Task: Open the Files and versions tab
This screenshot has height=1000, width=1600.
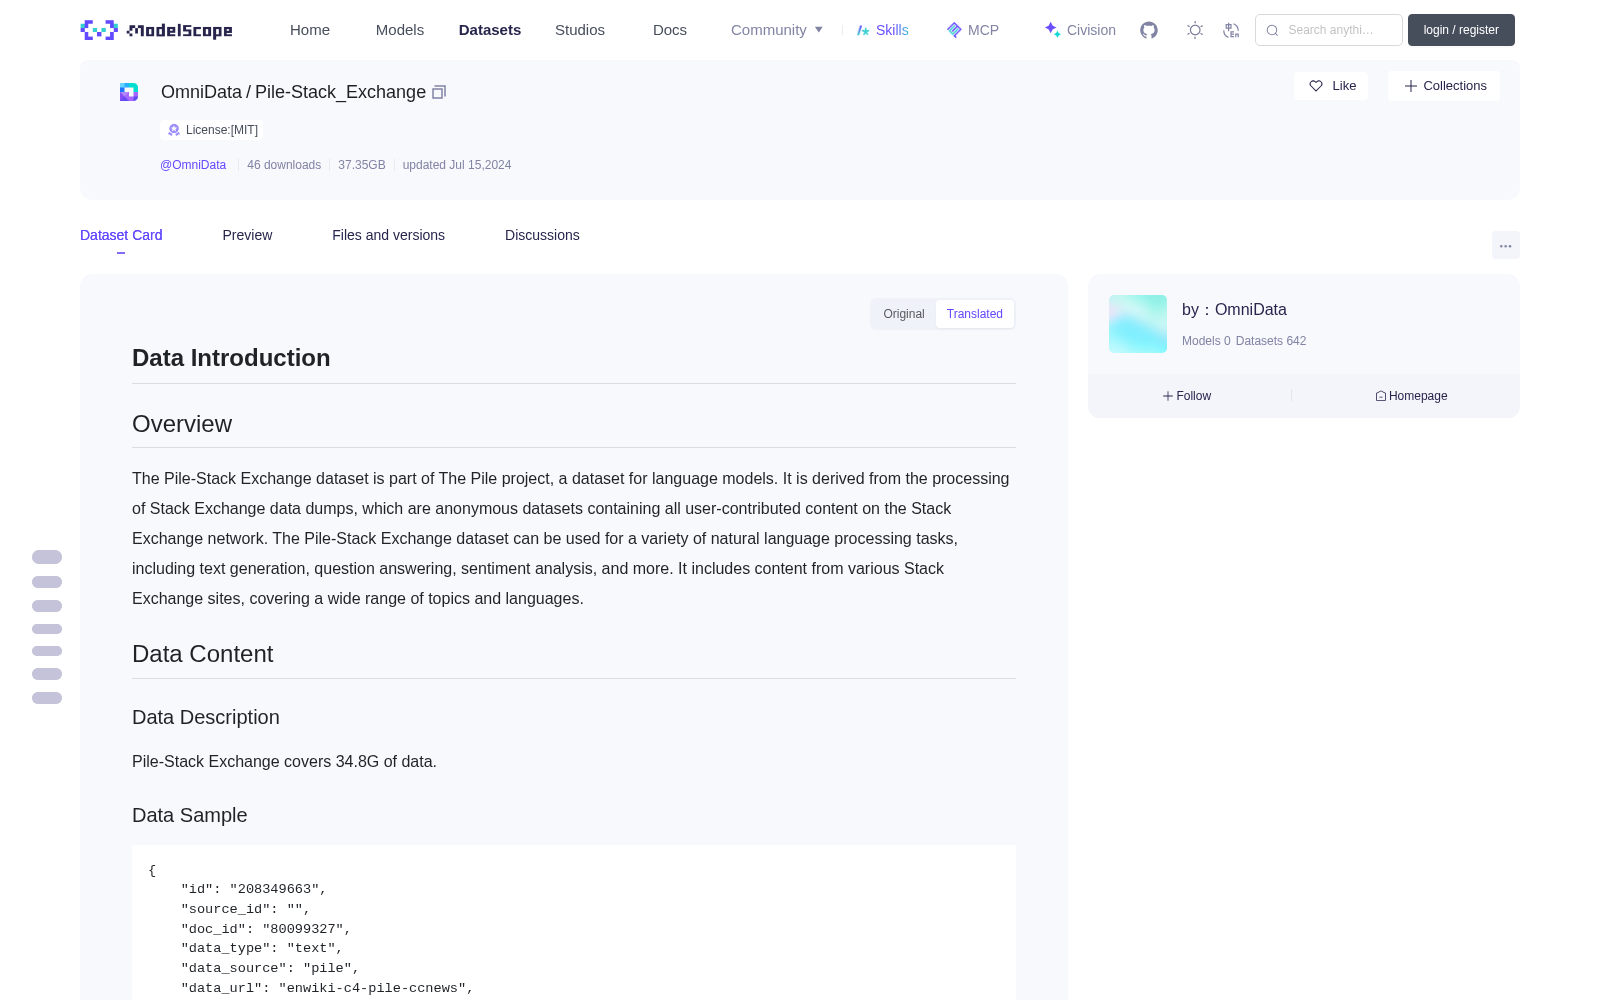Action: click(x=388, y=235)
